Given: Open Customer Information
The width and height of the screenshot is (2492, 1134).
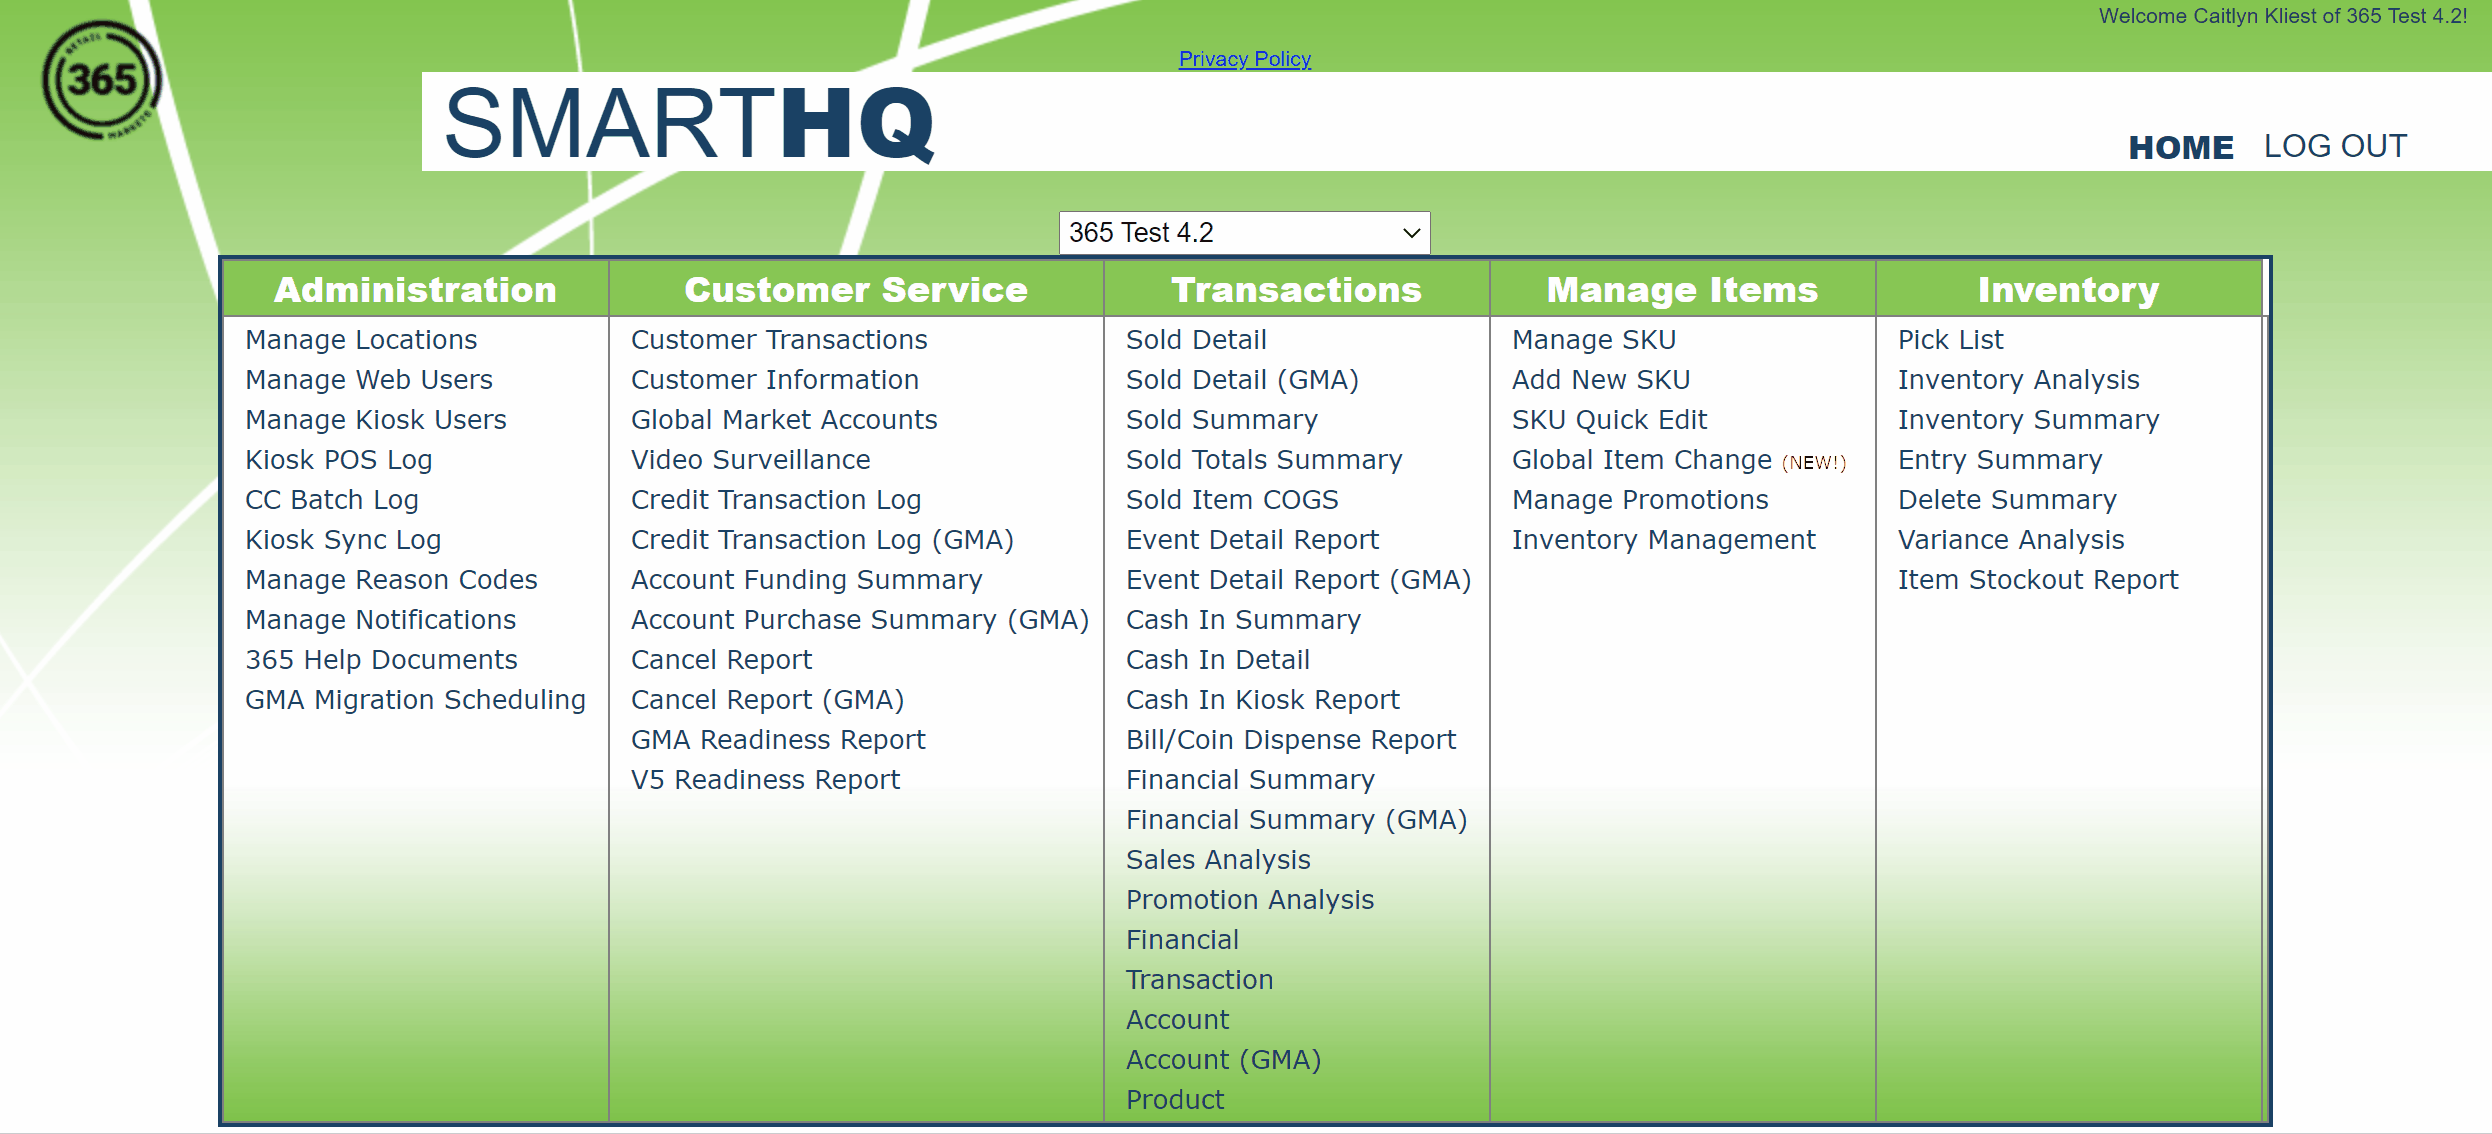Looking at the screenshot, I should (775, 380).
